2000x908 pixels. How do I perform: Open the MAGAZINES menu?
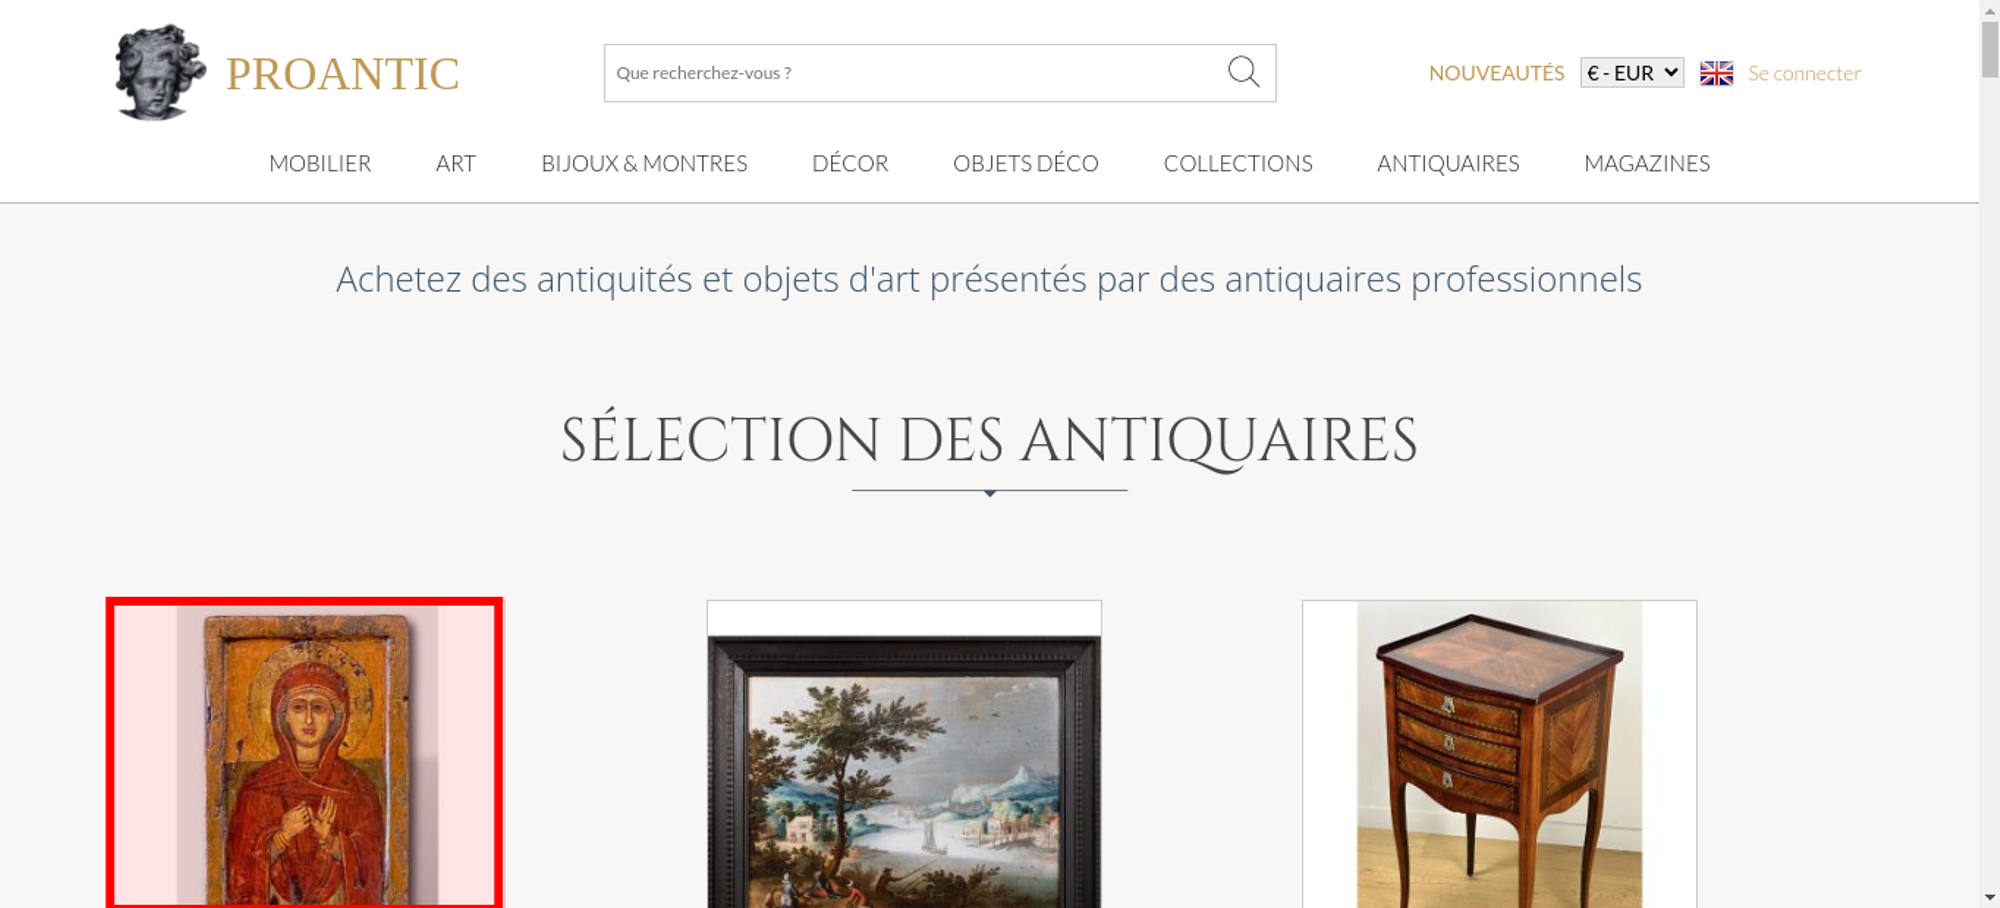point(1647,163)
